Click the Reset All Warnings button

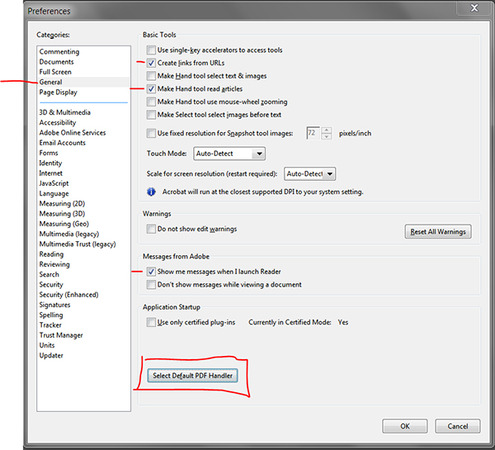[x=438, y=232]
